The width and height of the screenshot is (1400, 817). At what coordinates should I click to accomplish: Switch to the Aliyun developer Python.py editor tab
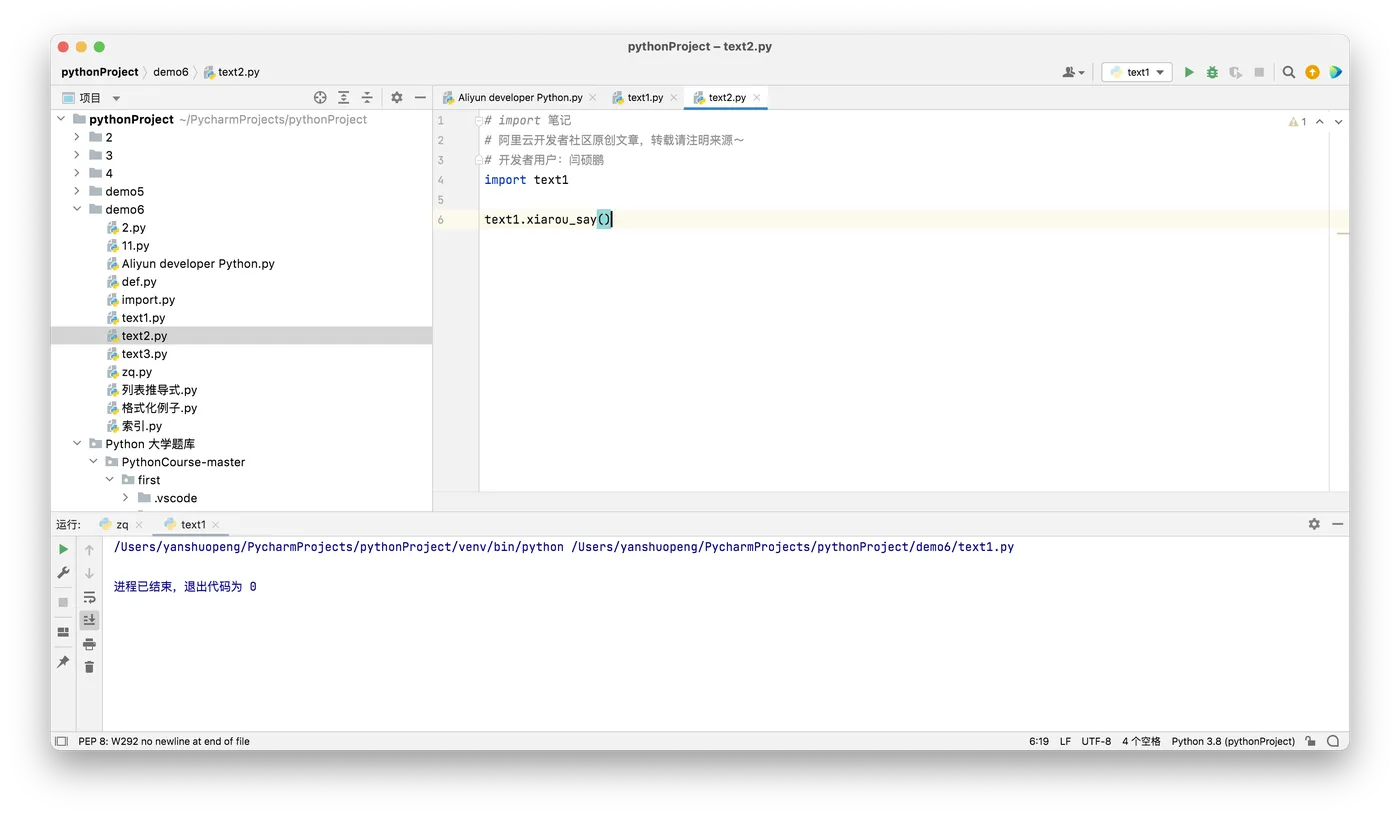pyautogui.click(x=520, y=98)
